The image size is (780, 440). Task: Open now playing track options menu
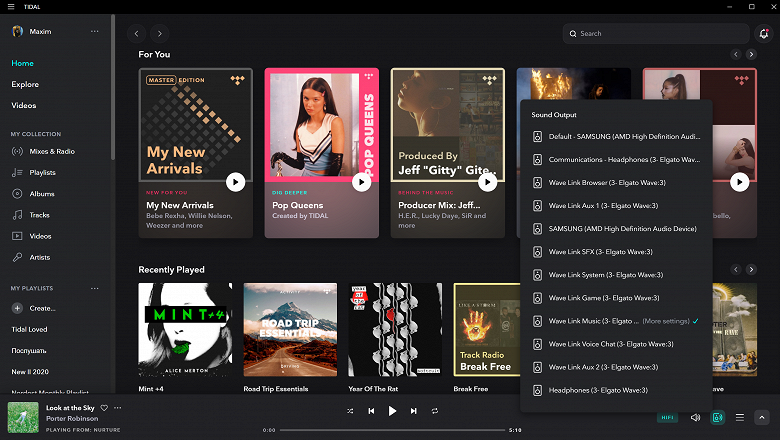pyautogui.click(x=117, y=408)
